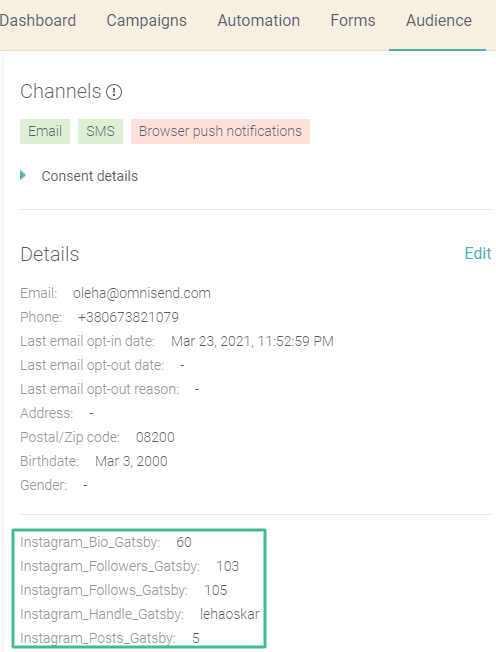Switch to the Campaigns tab

tap(146, 21)
